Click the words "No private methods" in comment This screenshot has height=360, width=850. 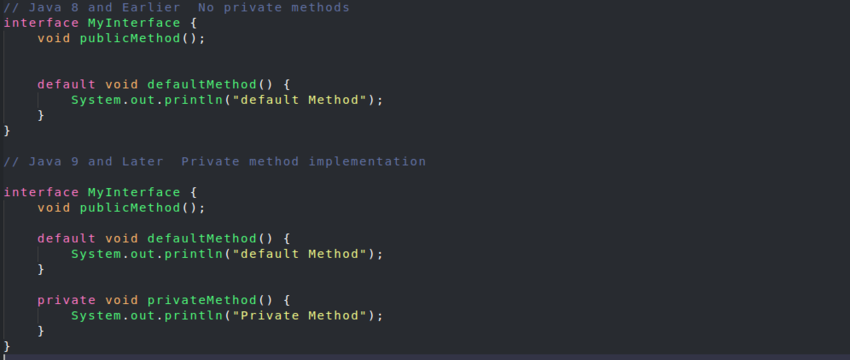click(x=274, y=8)
